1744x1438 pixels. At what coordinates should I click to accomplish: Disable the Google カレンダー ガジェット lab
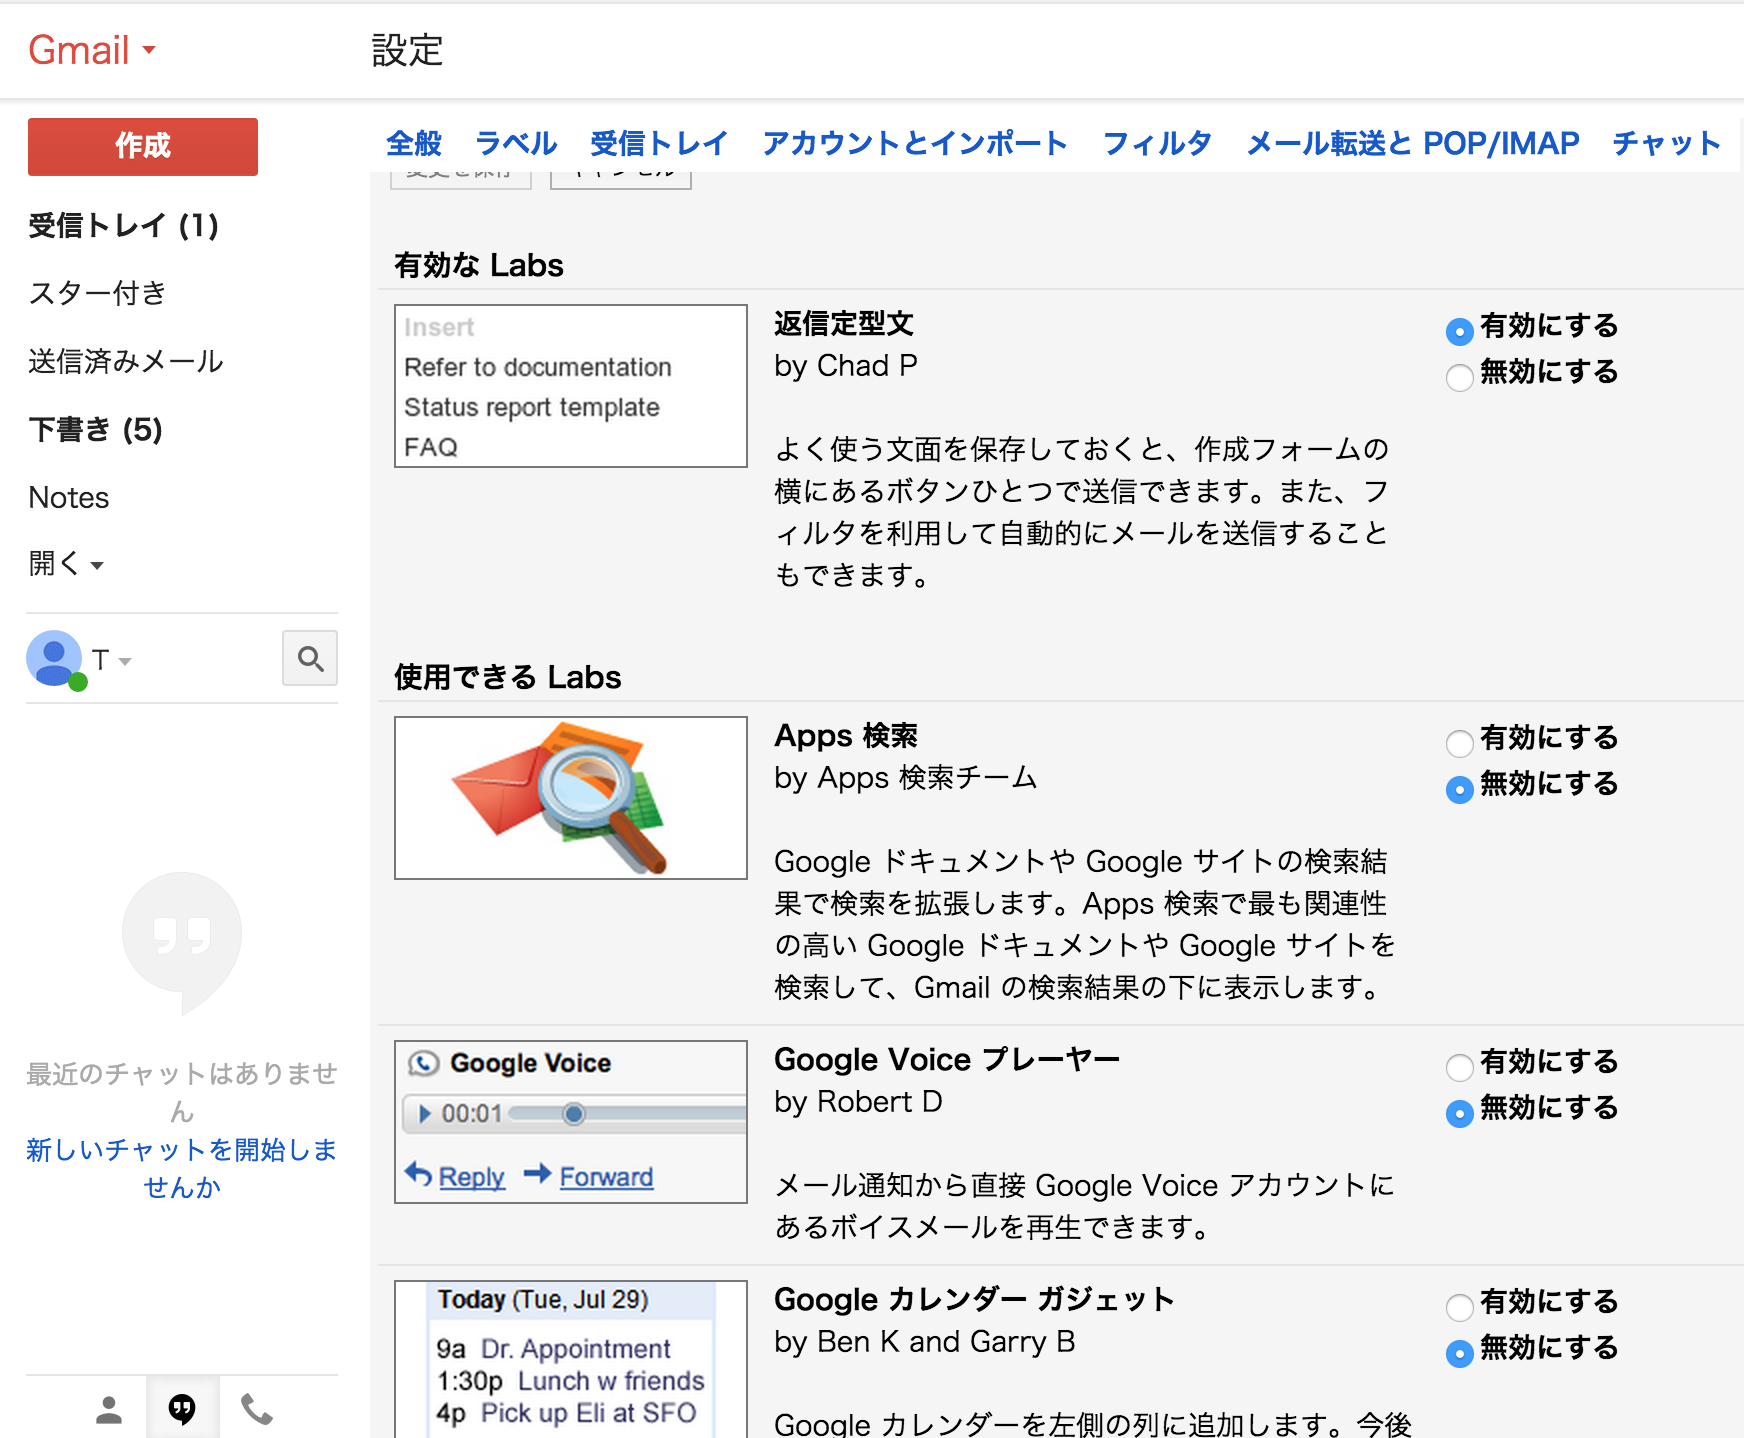point(1460,1353)
